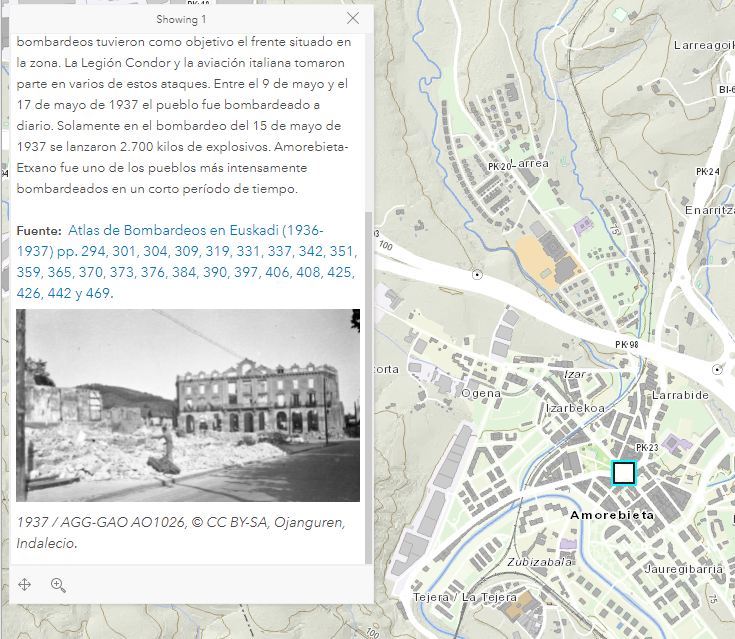735x639 pixels.
Task: Click the Amorebieta town label on map
Action: tap(611, 514)
